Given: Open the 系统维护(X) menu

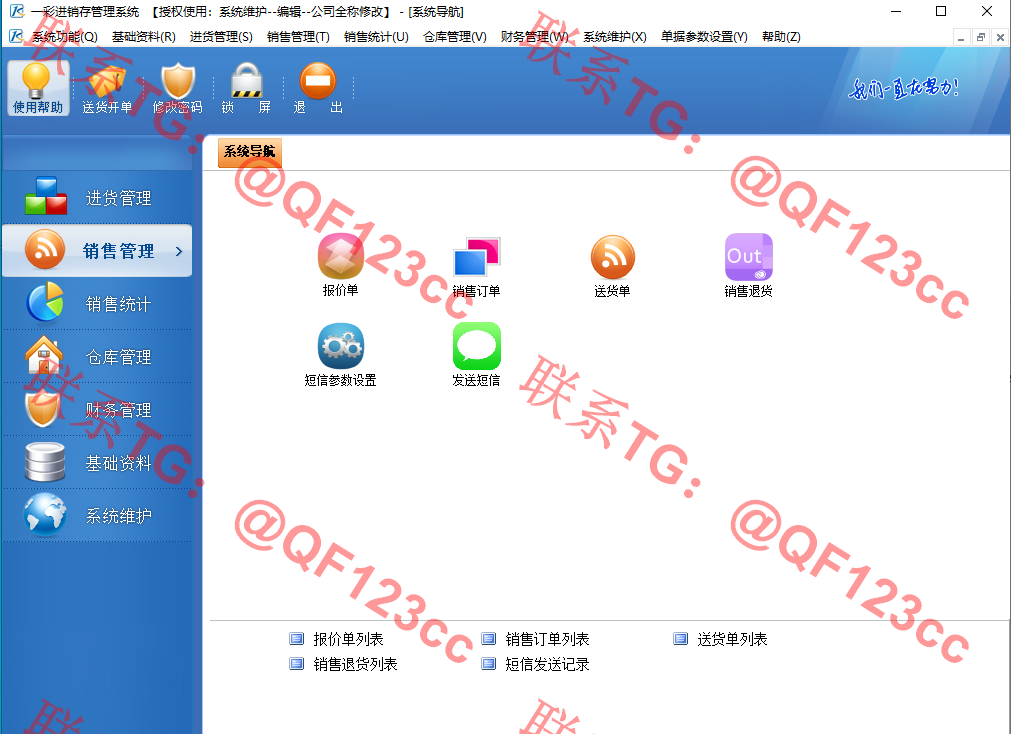Looking at the screenshot, I should pyautogui.click(x=615, y=37).
